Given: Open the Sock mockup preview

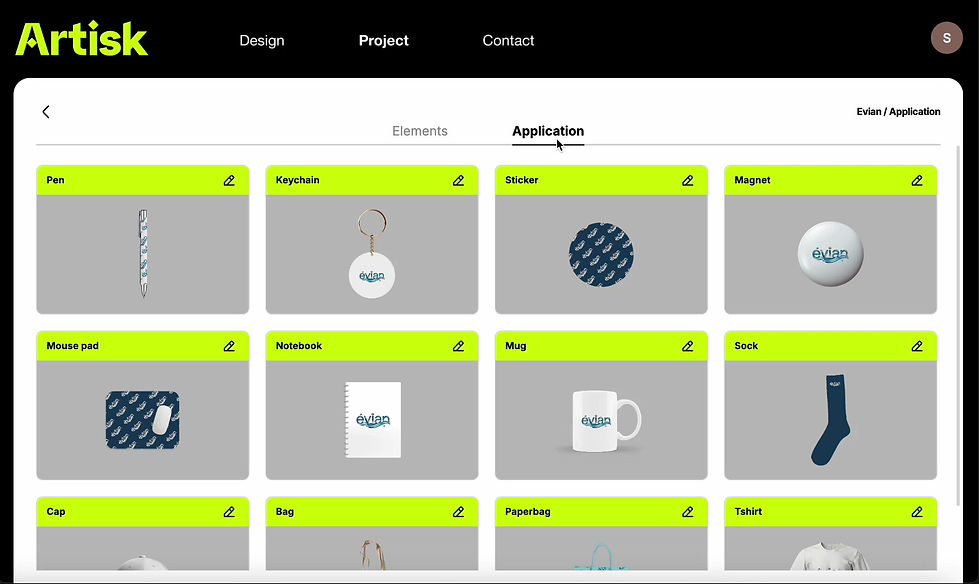Looking at the screenshot, I should tap(830, 420).
